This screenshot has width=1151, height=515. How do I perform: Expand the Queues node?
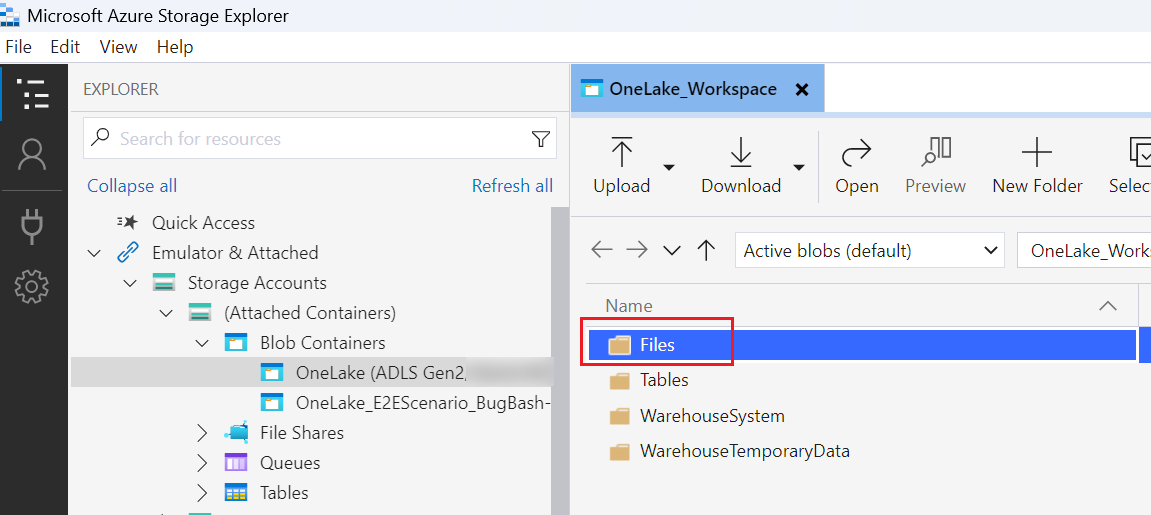coord(203,463)
